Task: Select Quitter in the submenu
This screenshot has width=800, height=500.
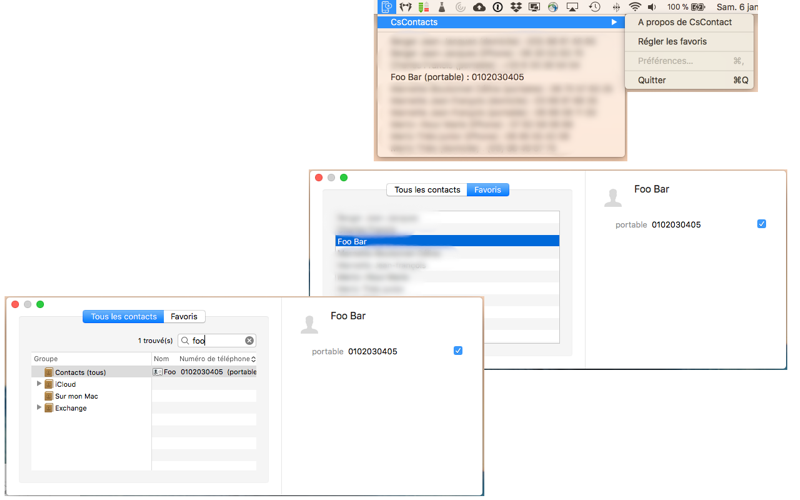Action: (x=689, y=80)
